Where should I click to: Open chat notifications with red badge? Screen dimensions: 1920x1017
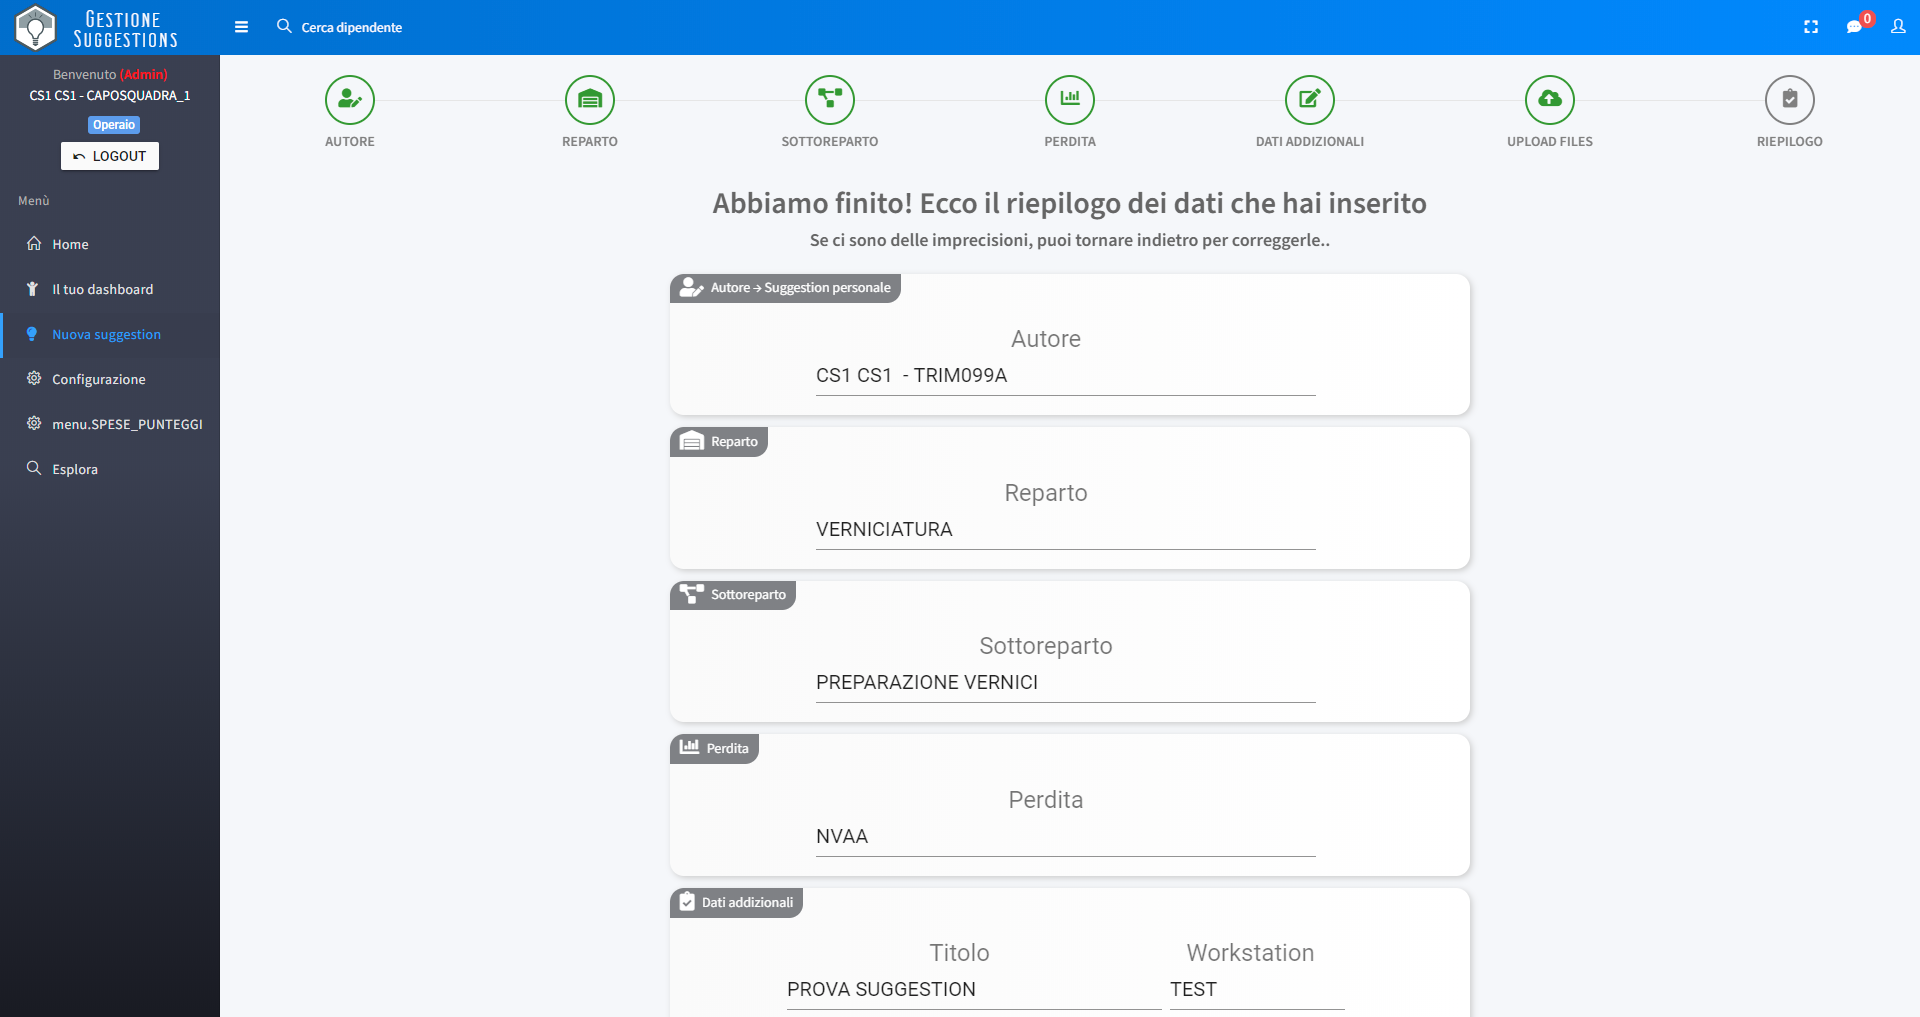coord(1856,26)
